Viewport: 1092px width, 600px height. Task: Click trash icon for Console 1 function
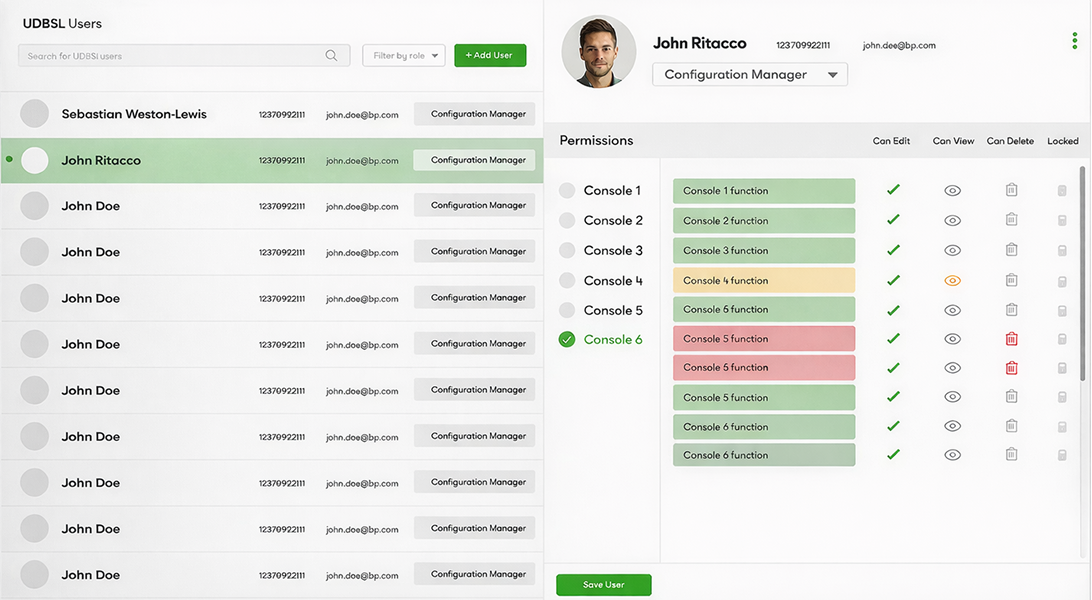(x=1011, y=190)
